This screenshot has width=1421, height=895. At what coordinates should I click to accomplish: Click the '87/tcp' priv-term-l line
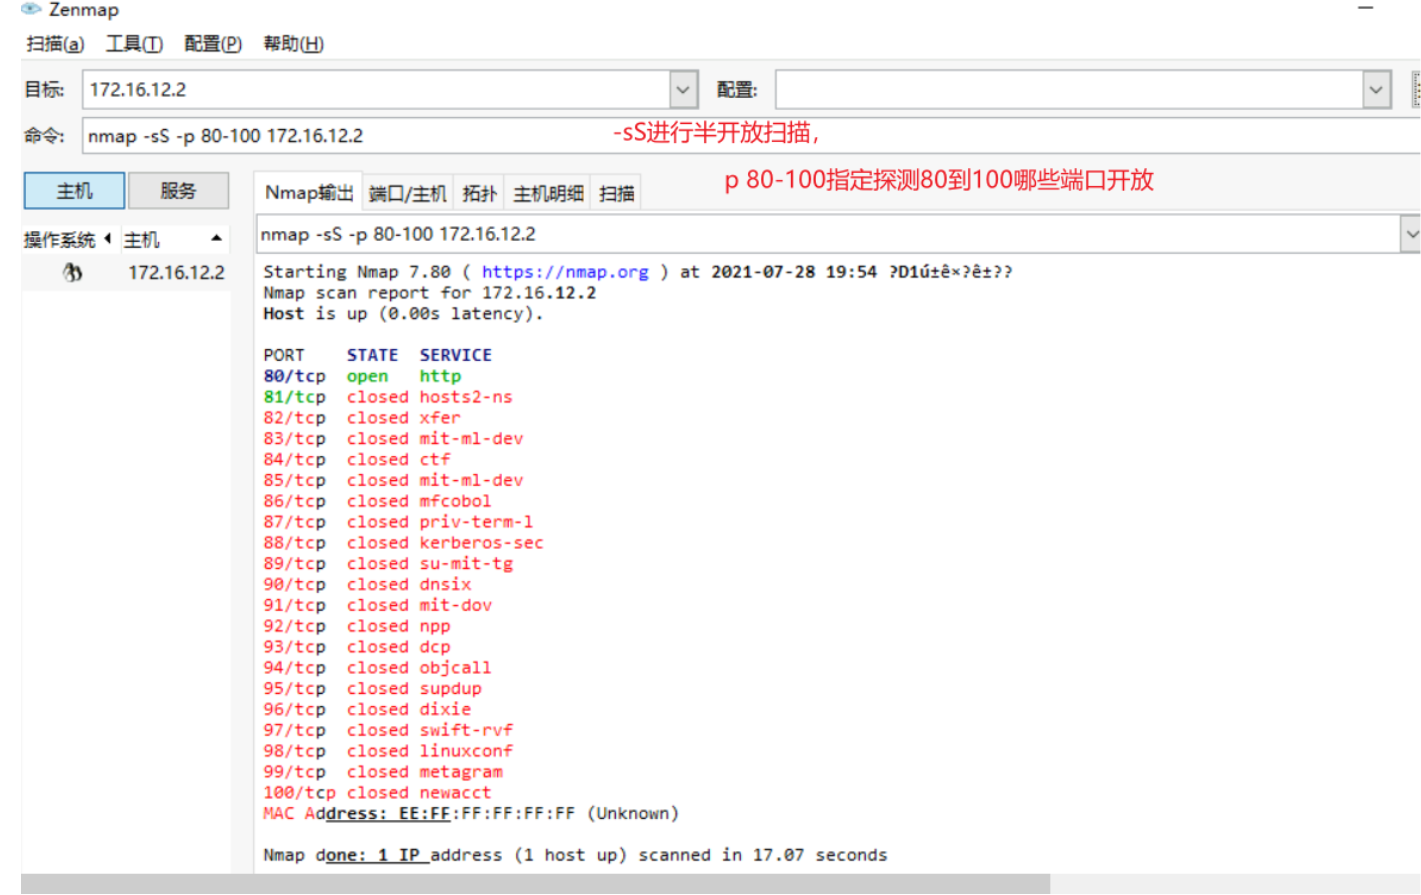click(x=398, y=522)
